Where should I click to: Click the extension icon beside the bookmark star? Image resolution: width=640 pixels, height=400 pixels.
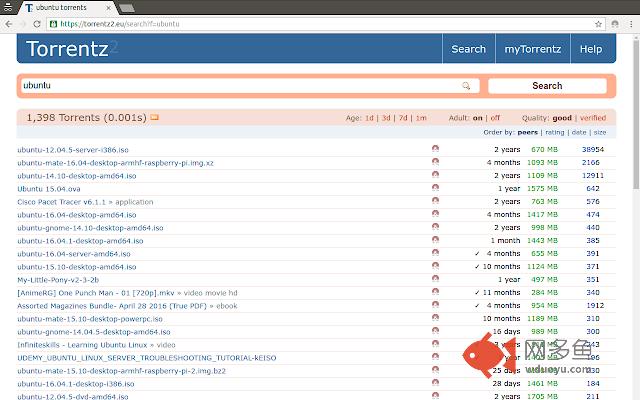click(615, 24)
